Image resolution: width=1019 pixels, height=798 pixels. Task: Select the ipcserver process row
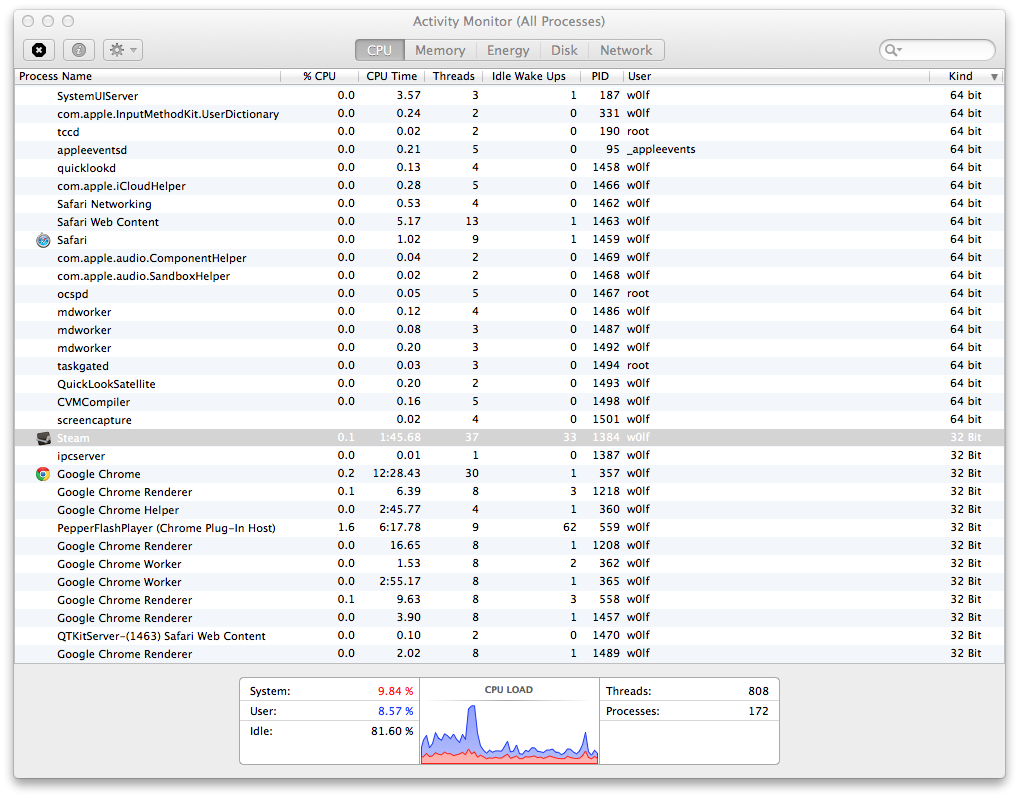[510, 456]
